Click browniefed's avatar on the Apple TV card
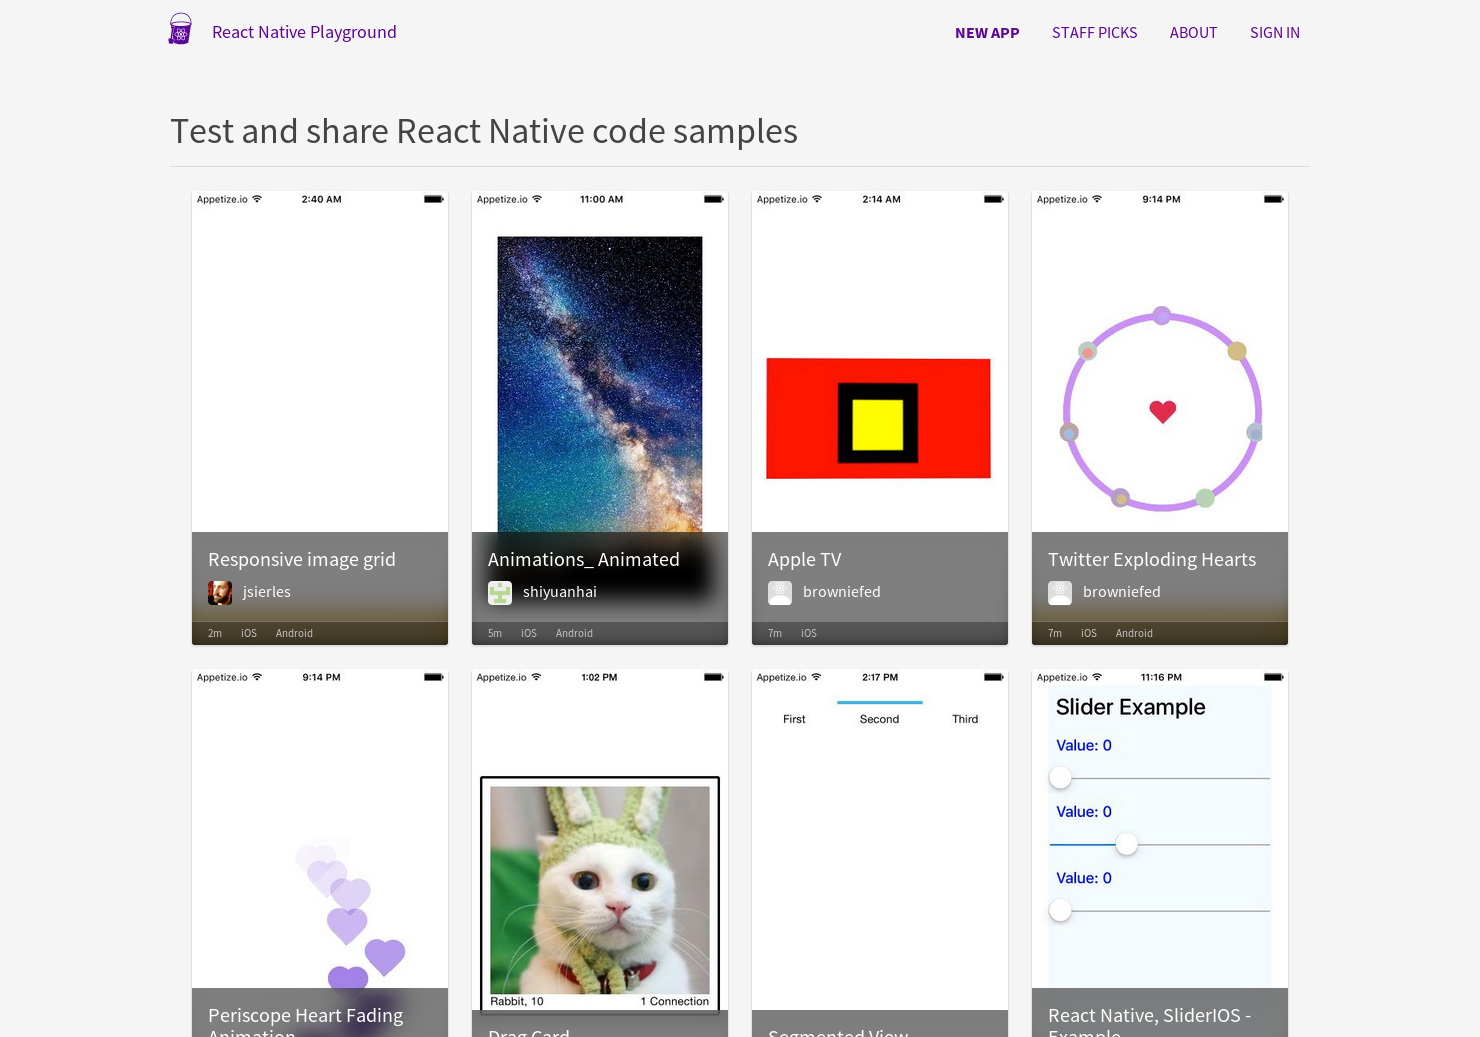This screenshot has width=1480, height=1037. click(x=779, y=592)
